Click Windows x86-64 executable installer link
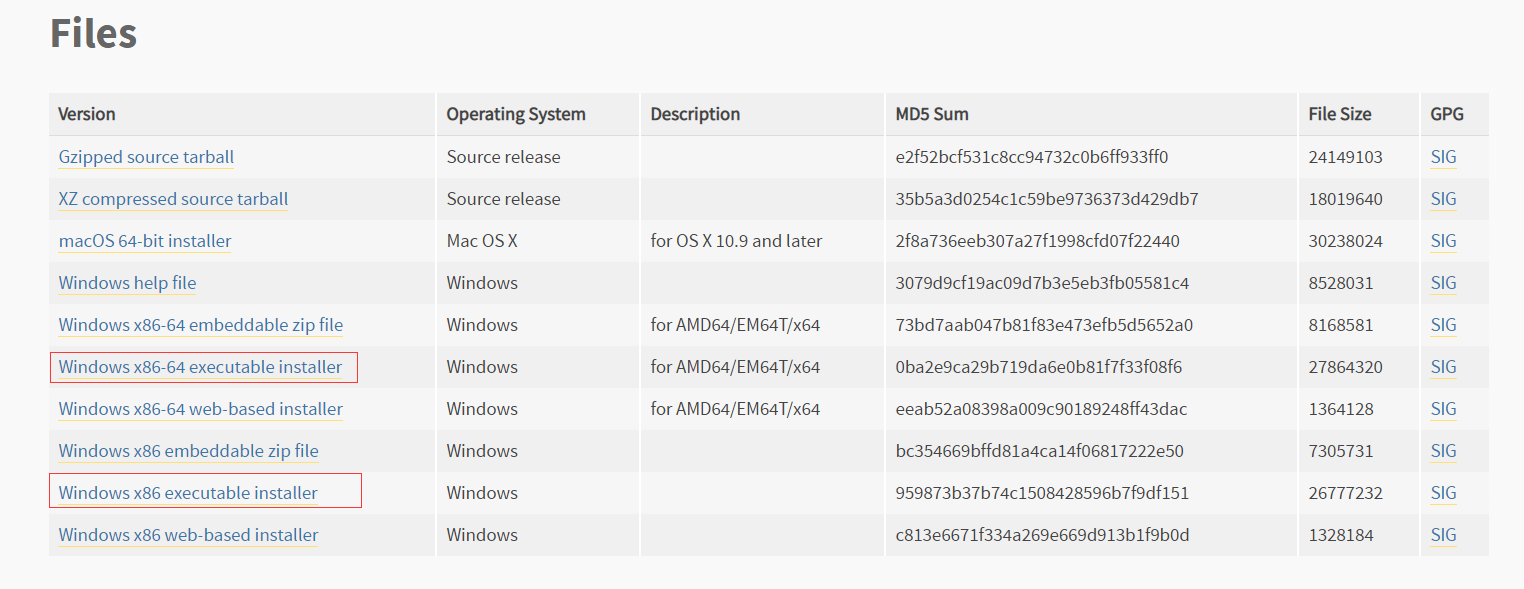Screen dimensions: 1524x589 point(200,367)
